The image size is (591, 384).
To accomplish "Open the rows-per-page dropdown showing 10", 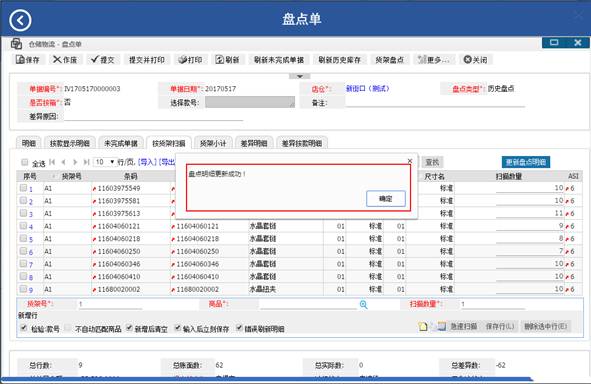I will 104,162.
